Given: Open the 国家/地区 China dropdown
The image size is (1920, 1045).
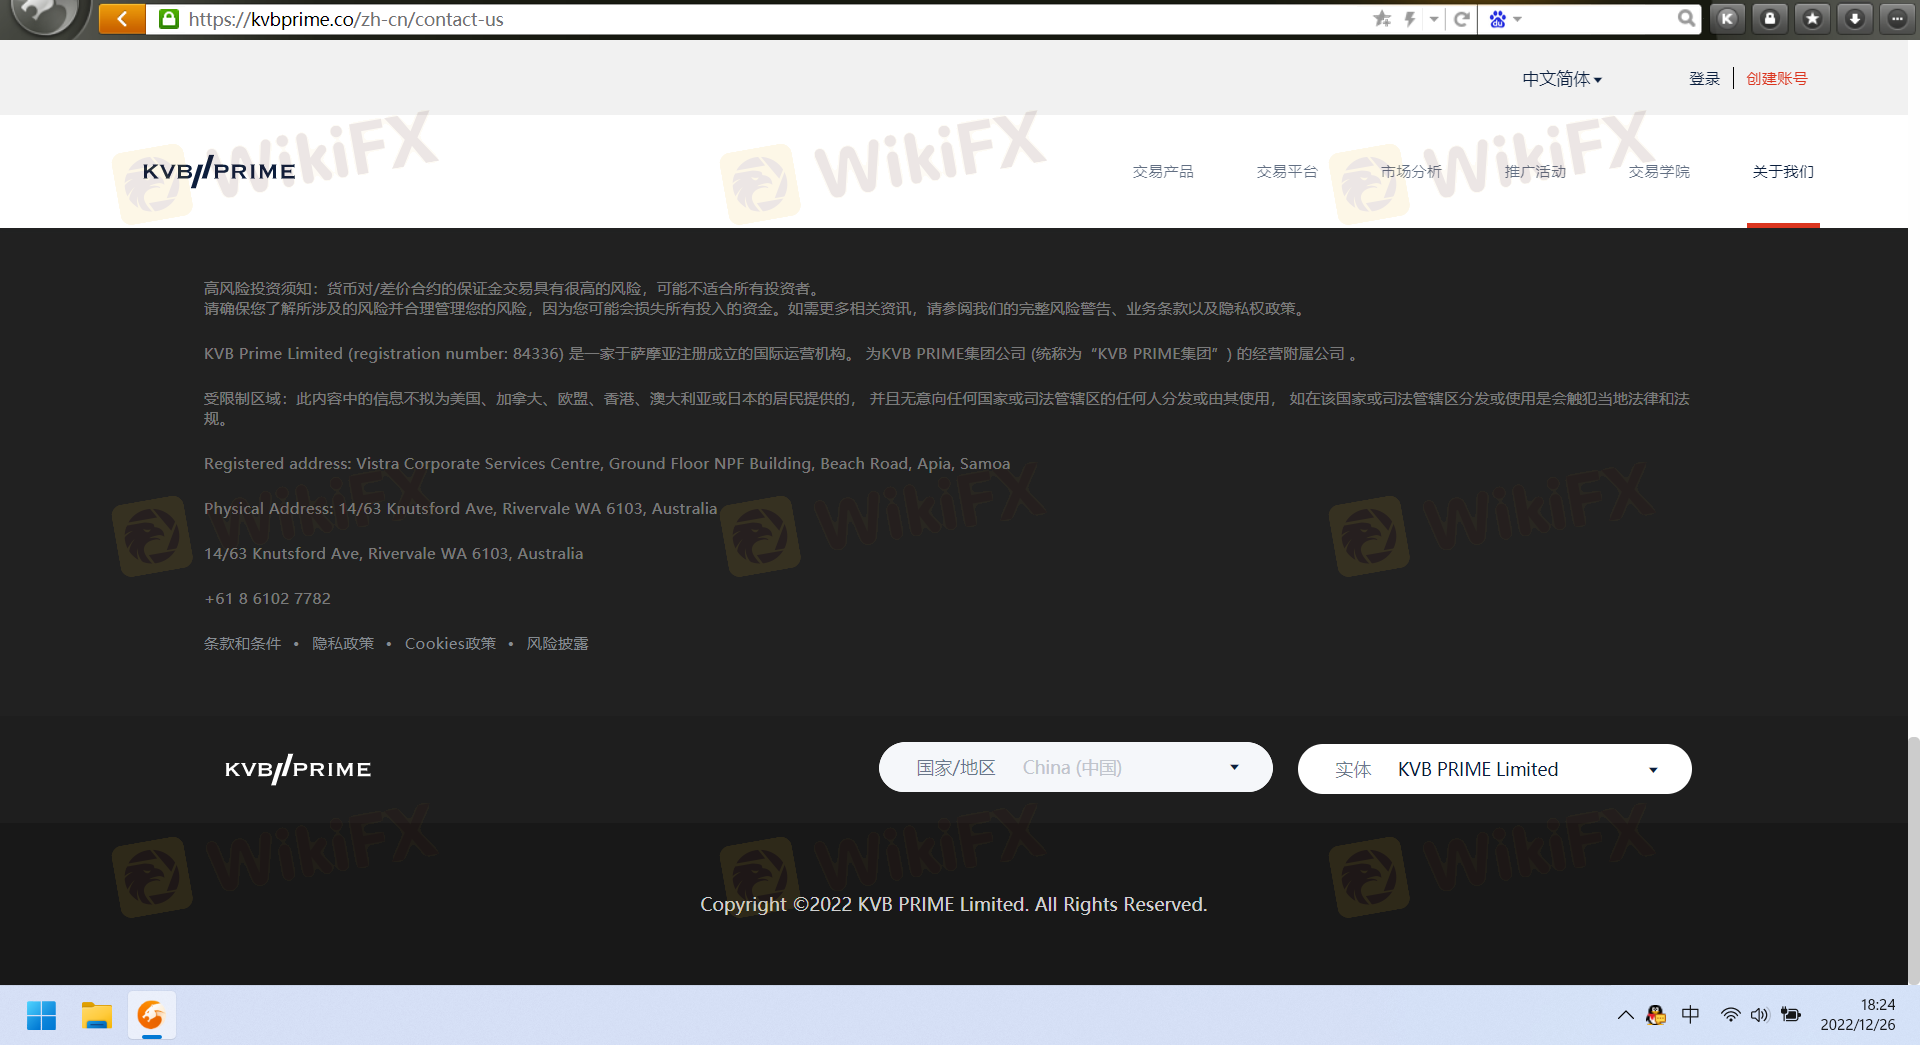Looking at the screenshot, I should (1075, 767).
